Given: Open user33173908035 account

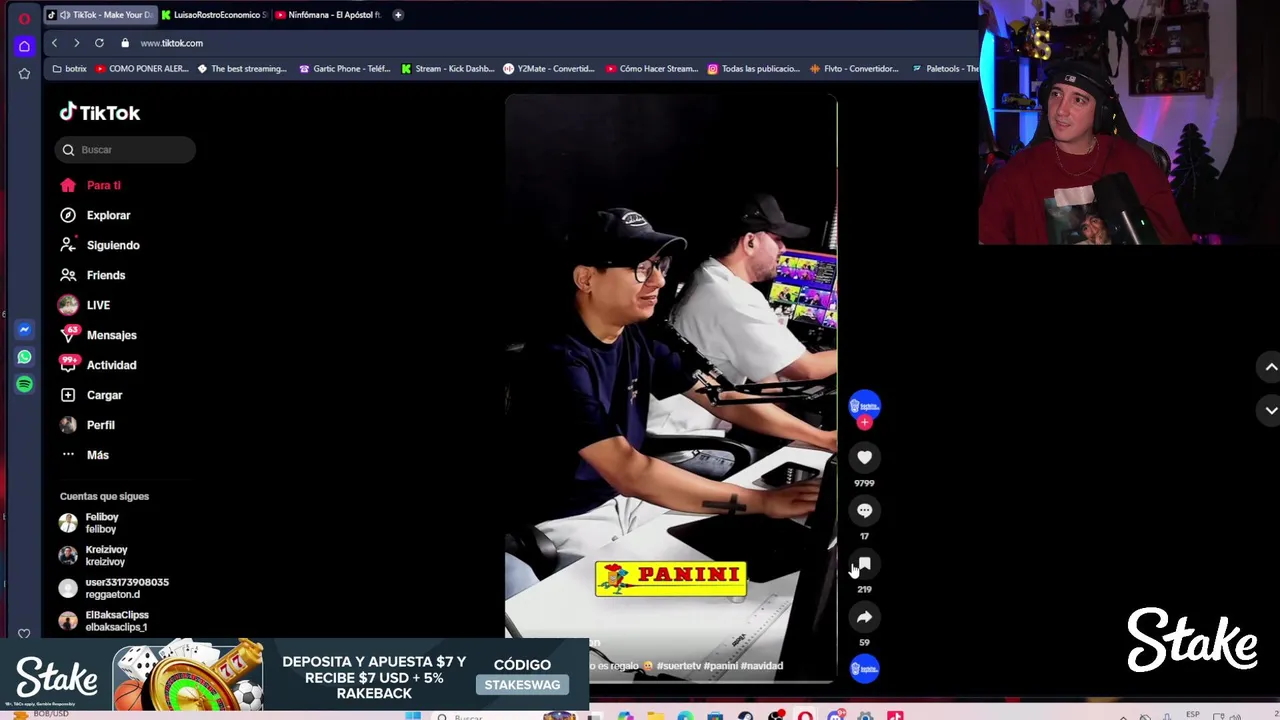Looking at the screenshot, I should 114,588.
